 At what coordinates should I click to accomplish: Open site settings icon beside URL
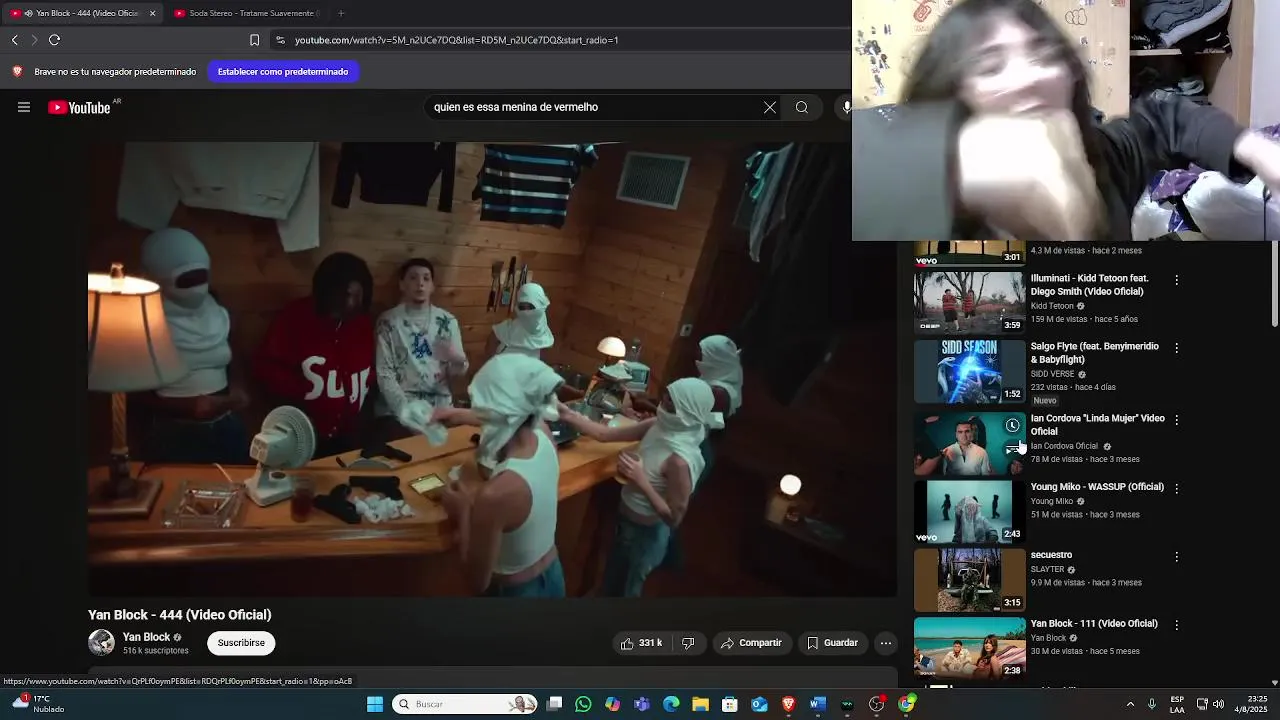tap(280, 40)
